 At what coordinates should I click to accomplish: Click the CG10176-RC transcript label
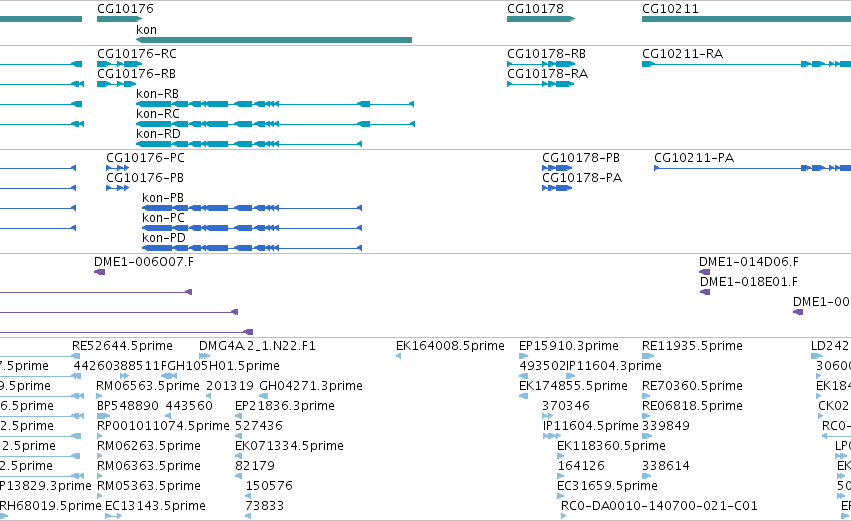tap(137, 54)
